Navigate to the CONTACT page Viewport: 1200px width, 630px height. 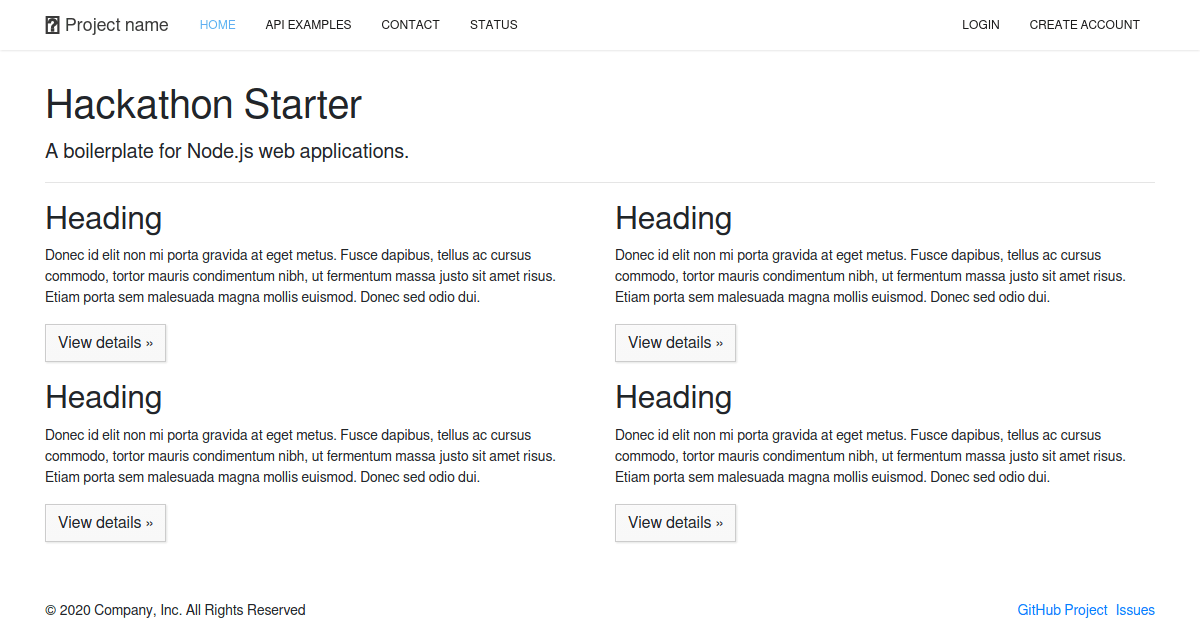coord(410,25)
